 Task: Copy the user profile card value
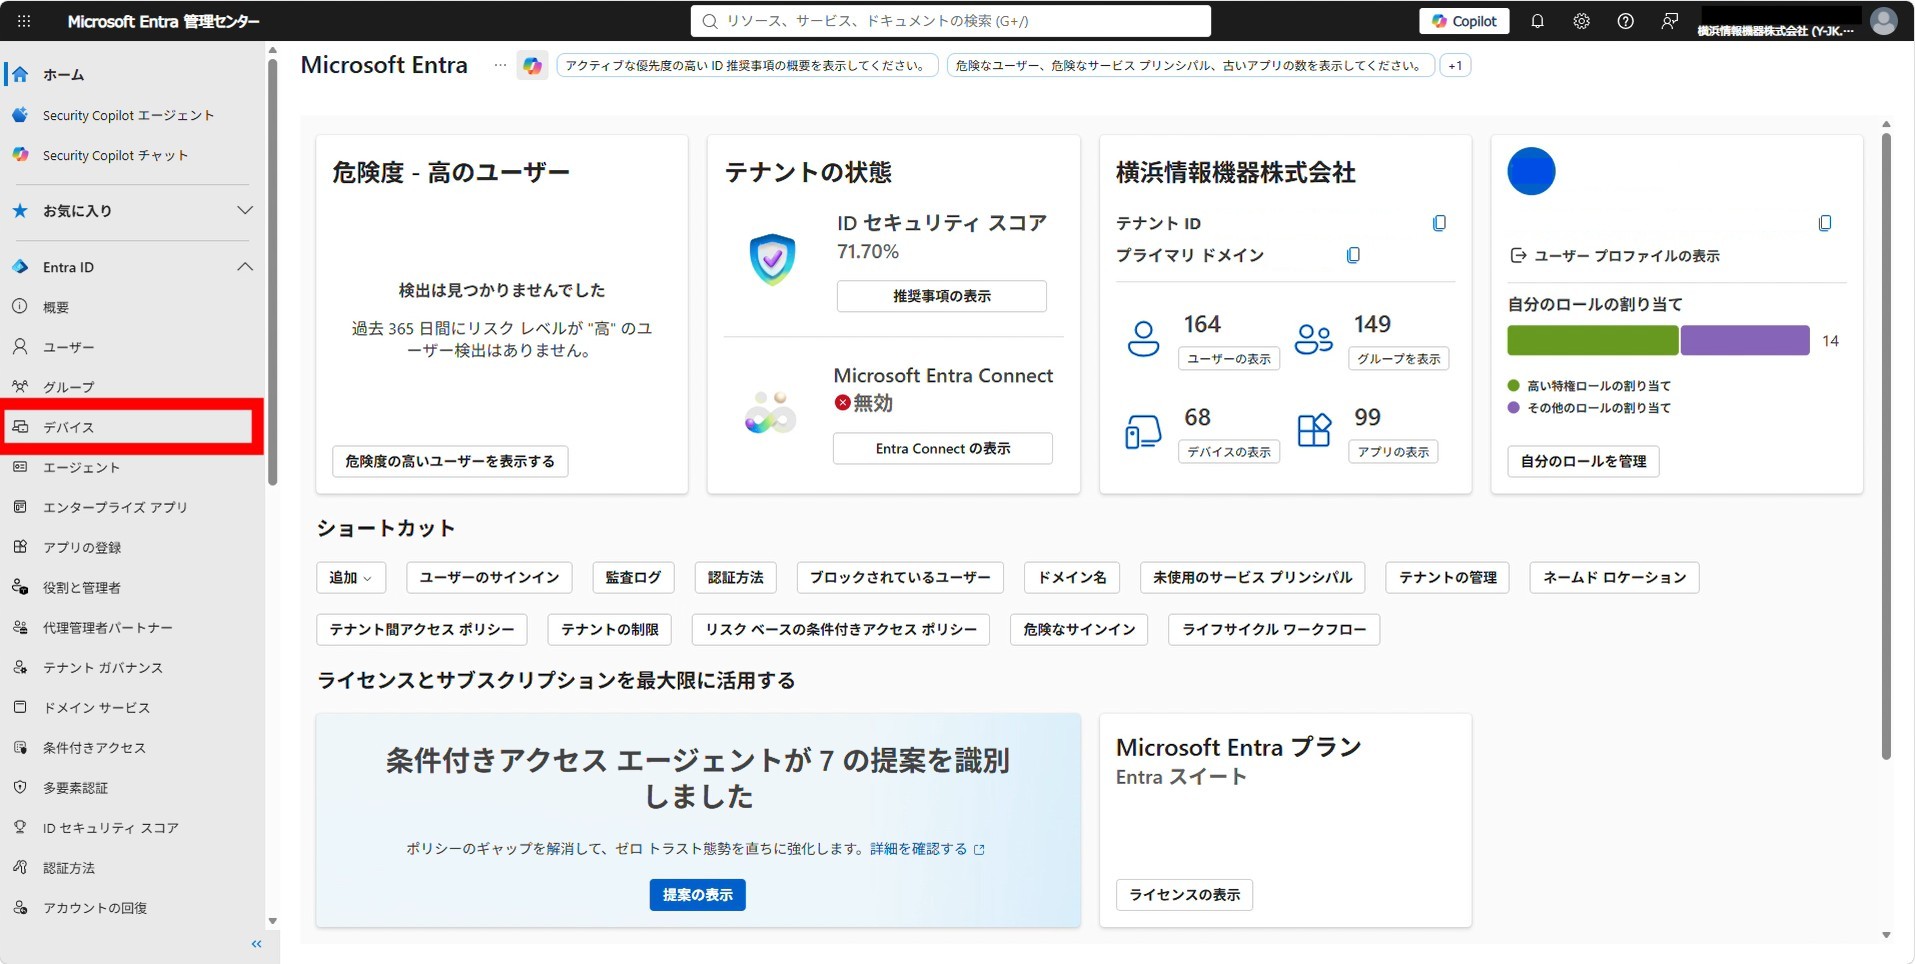1825,223
